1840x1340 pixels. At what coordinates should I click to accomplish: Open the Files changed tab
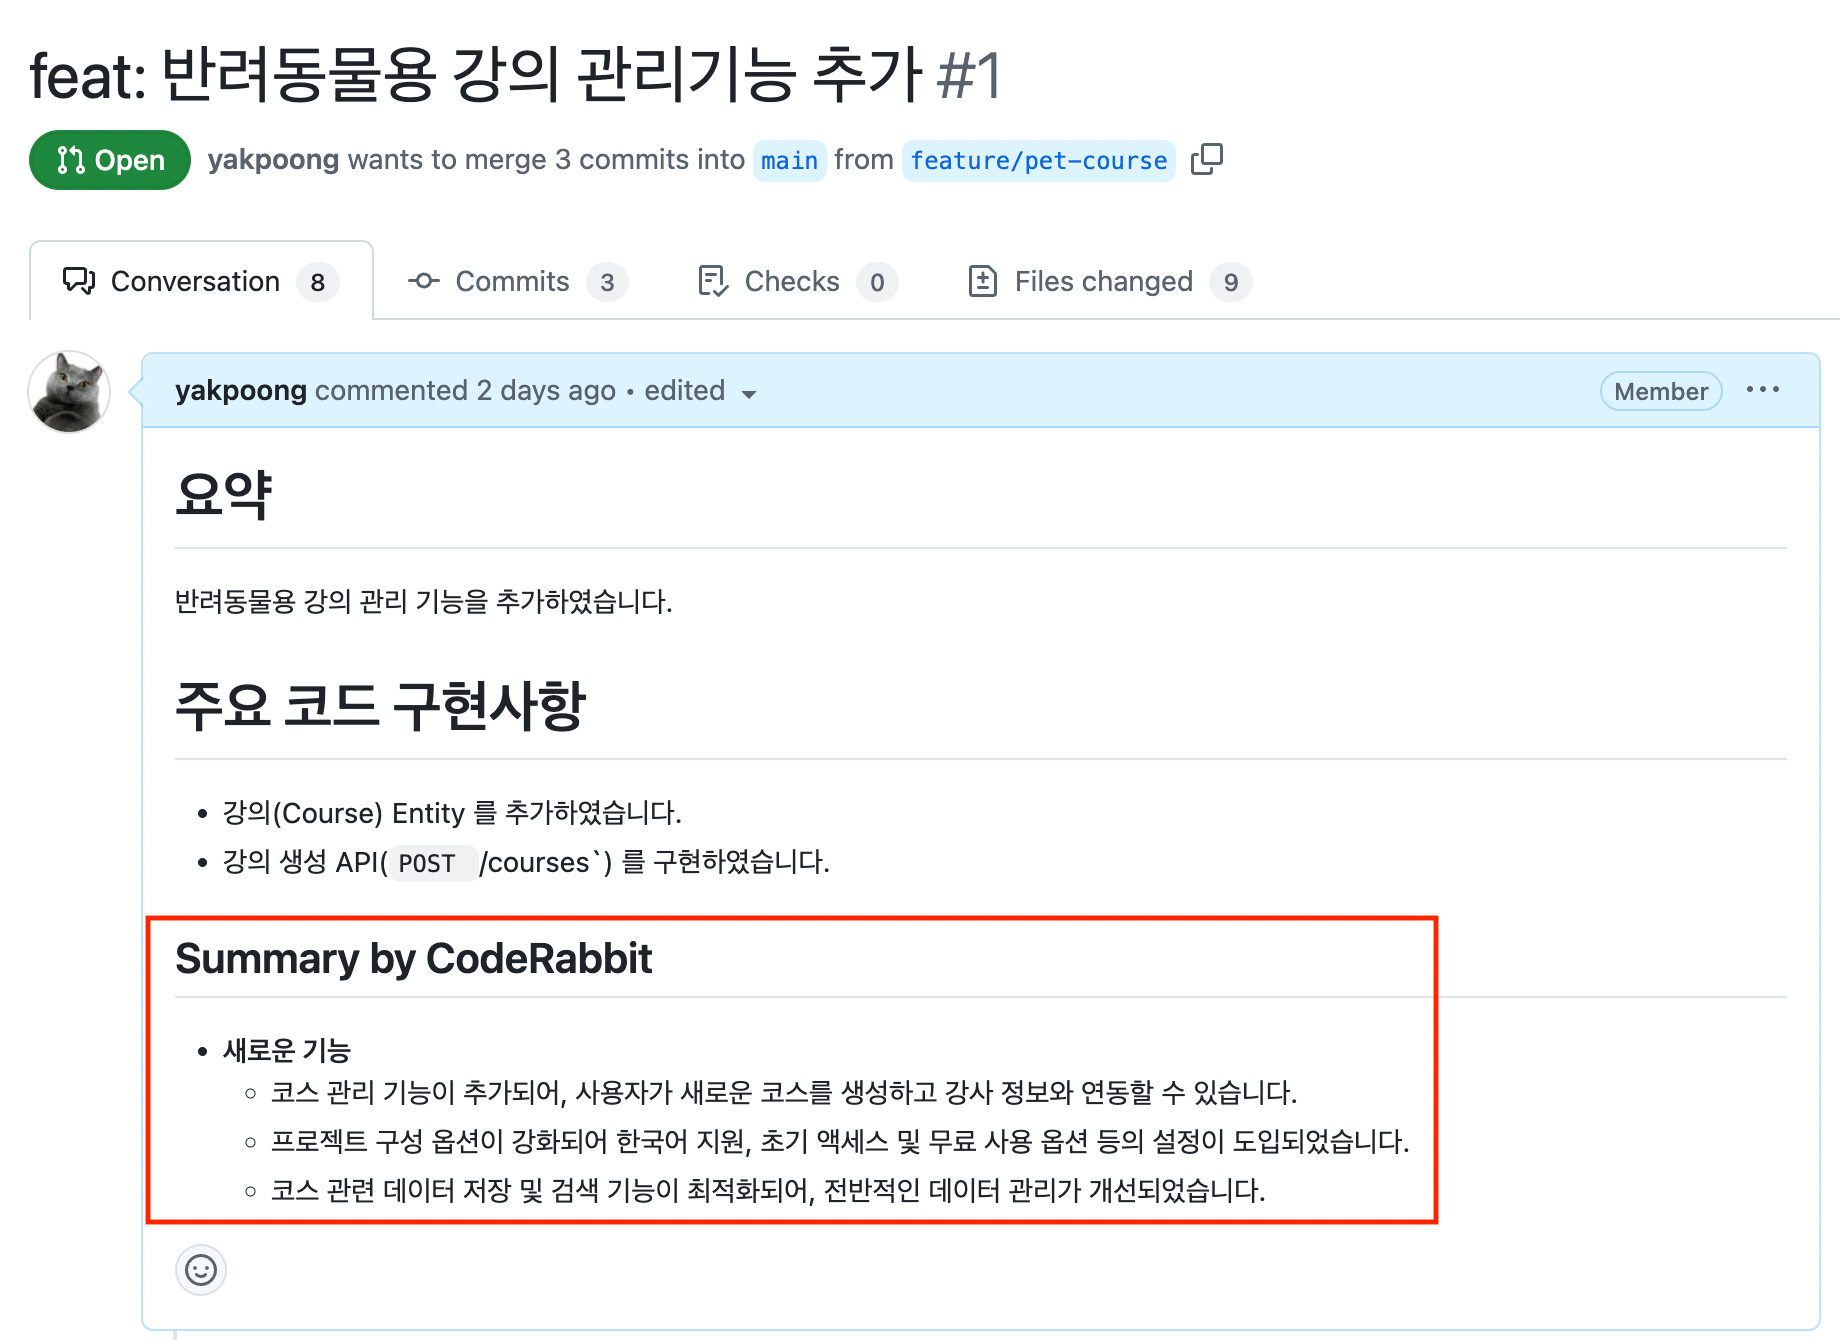point(1109,281)
